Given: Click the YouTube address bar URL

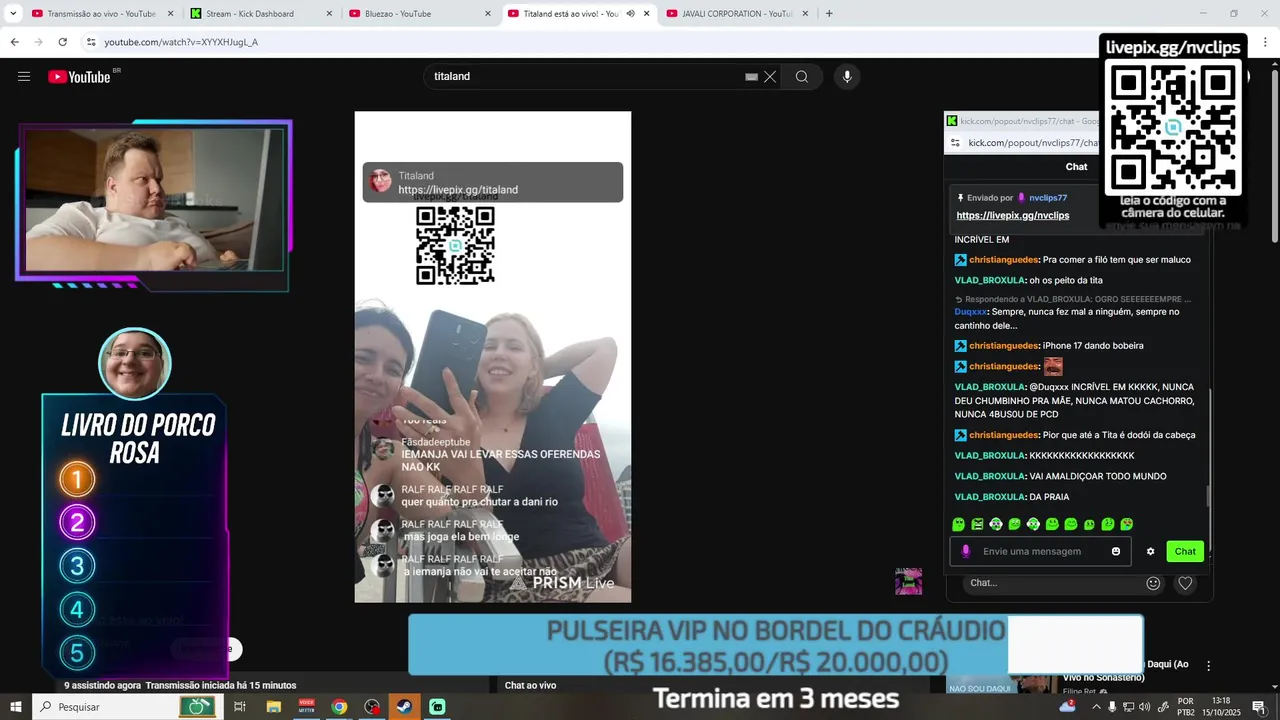Looking at the screenshot, I should click(x=181, y=42).
